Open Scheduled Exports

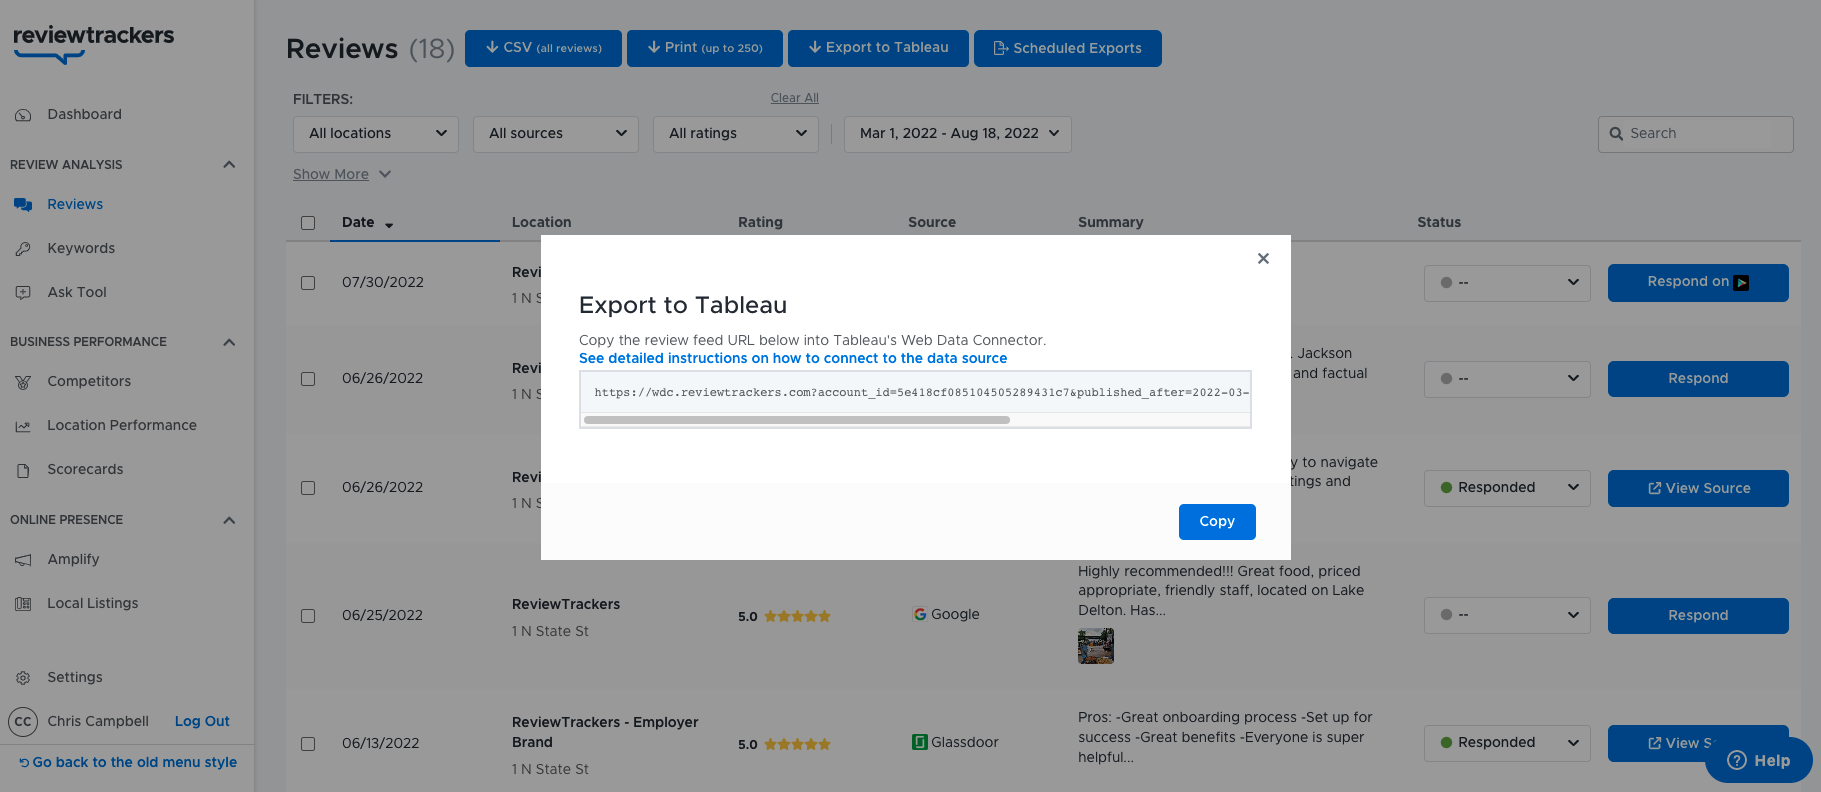click(1068, 48)
